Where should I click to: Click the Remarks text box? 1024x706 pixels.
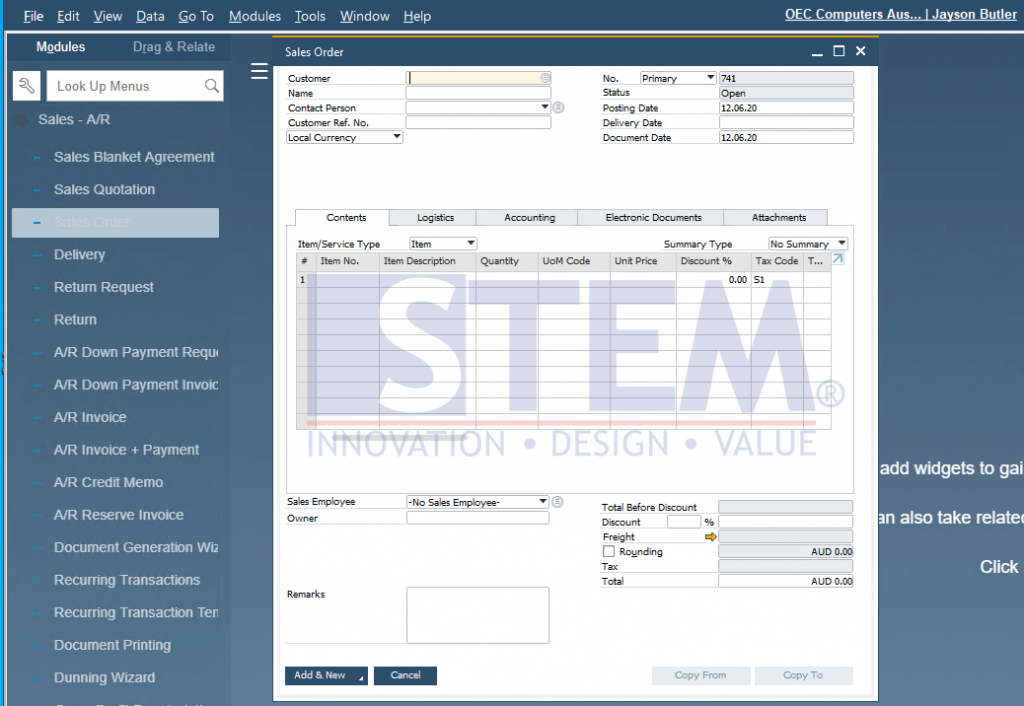[477, 614]
